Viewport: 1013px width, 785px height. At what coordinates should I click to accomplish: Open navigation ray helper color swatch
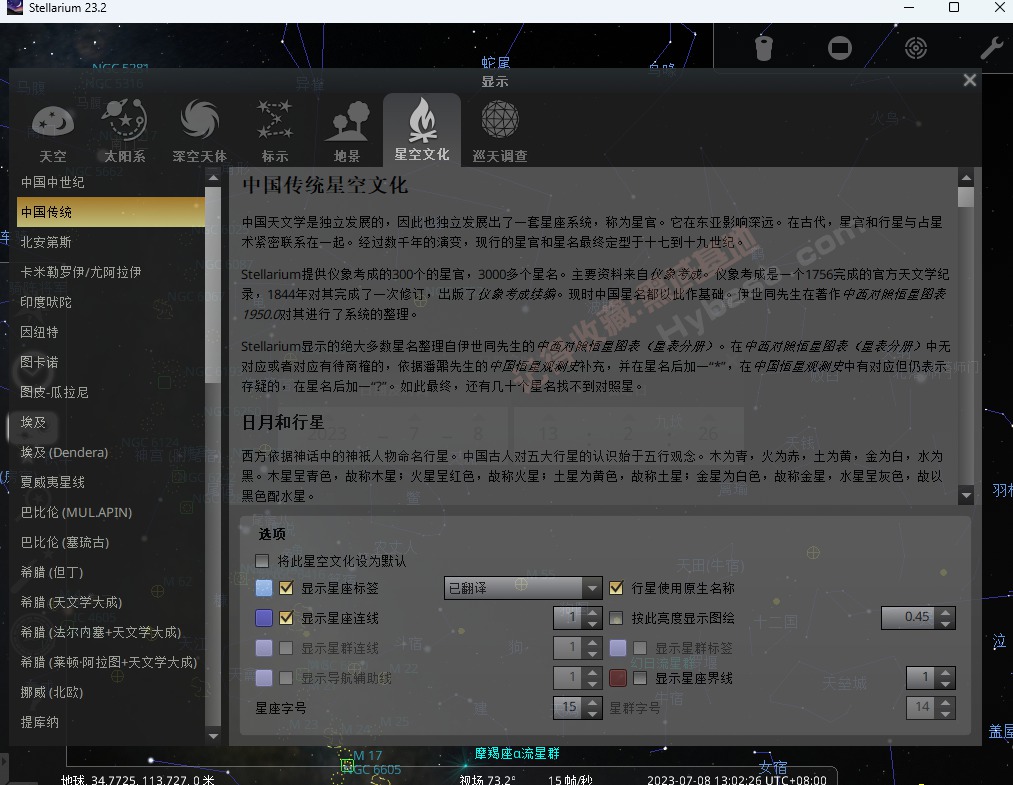pos(264,678)
